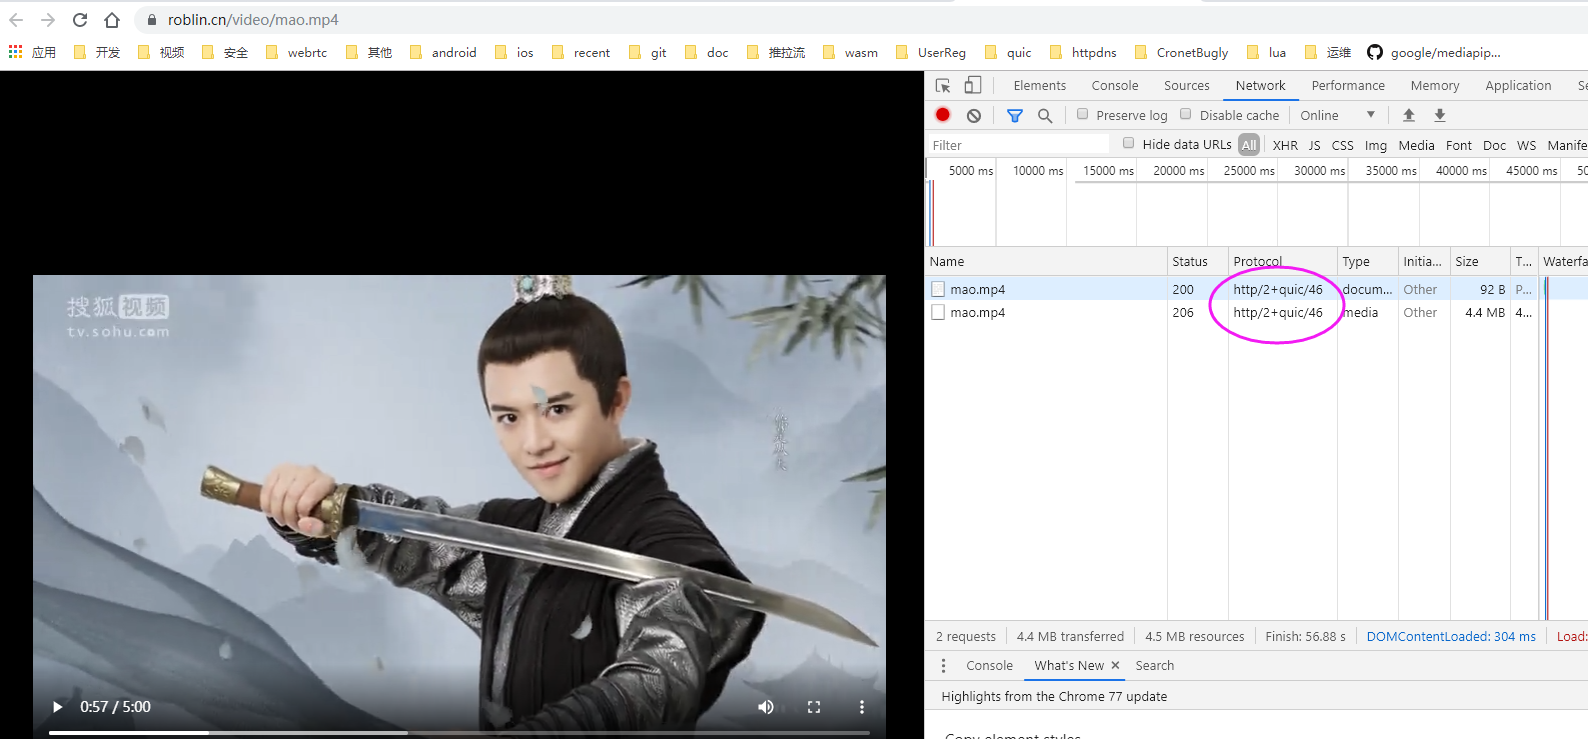
Task: Click the browser back arrow
Action: pyautogui.click(x=16, y=20)
